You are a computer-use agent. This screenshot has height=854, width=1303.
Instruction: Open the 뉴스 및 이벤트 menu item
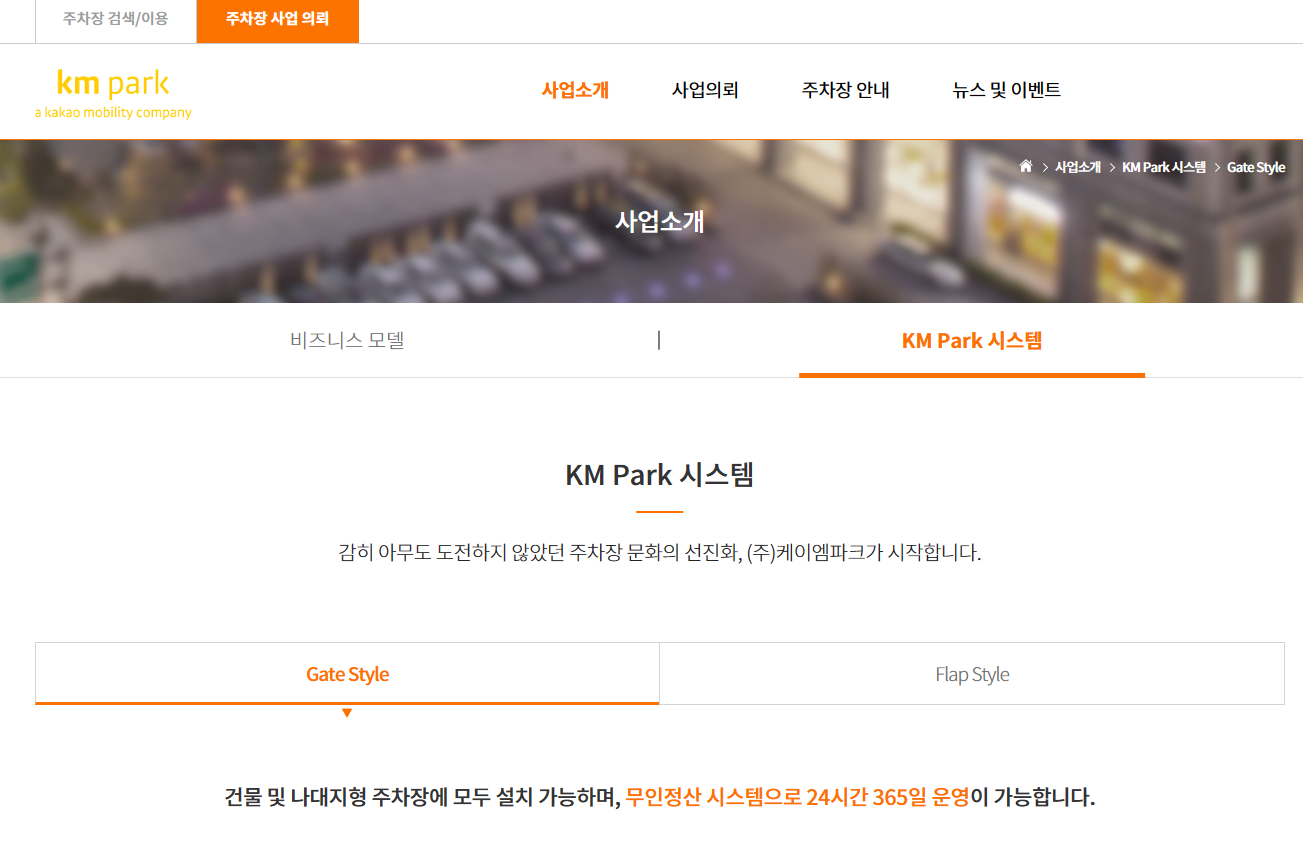point(1006,90)
